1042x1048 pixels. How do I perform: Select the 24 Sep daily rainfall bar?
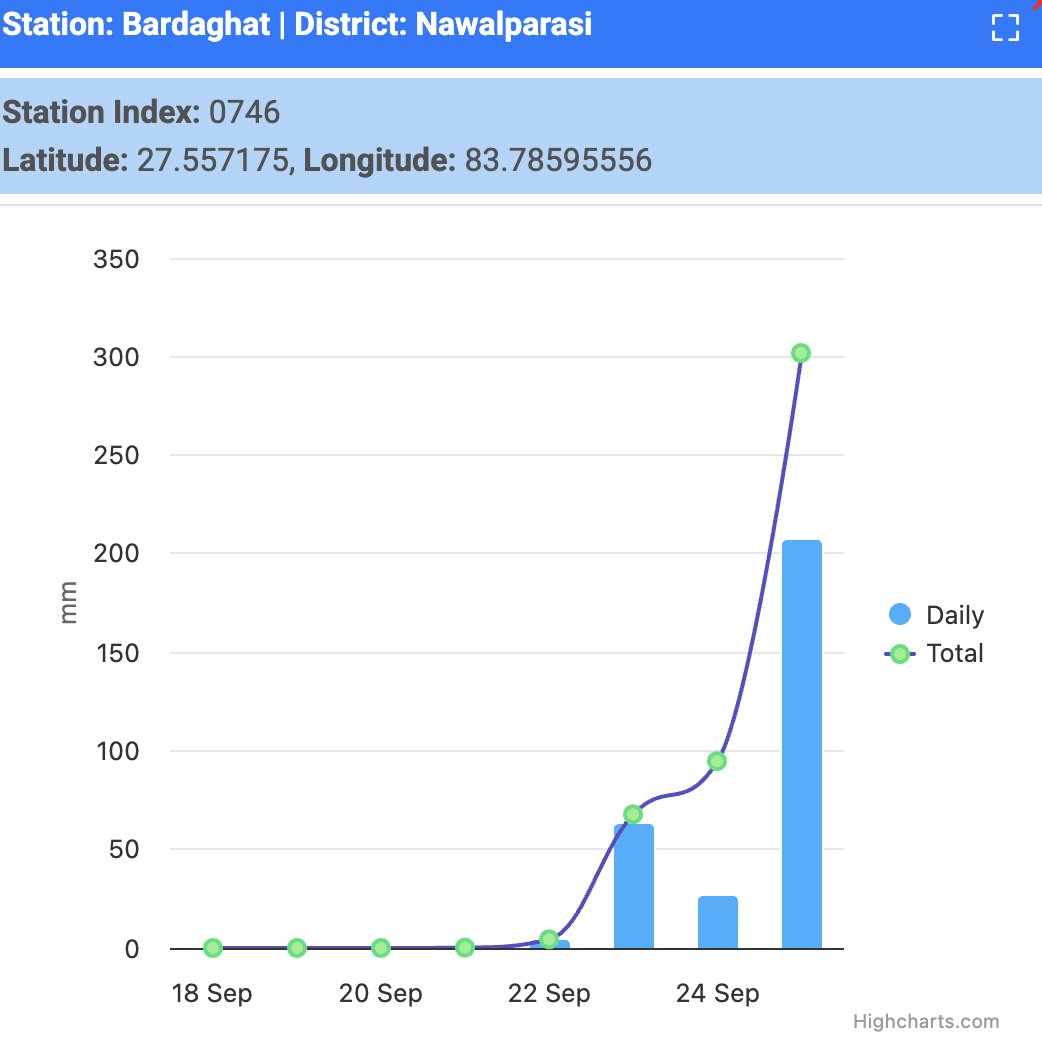[718, 922]
